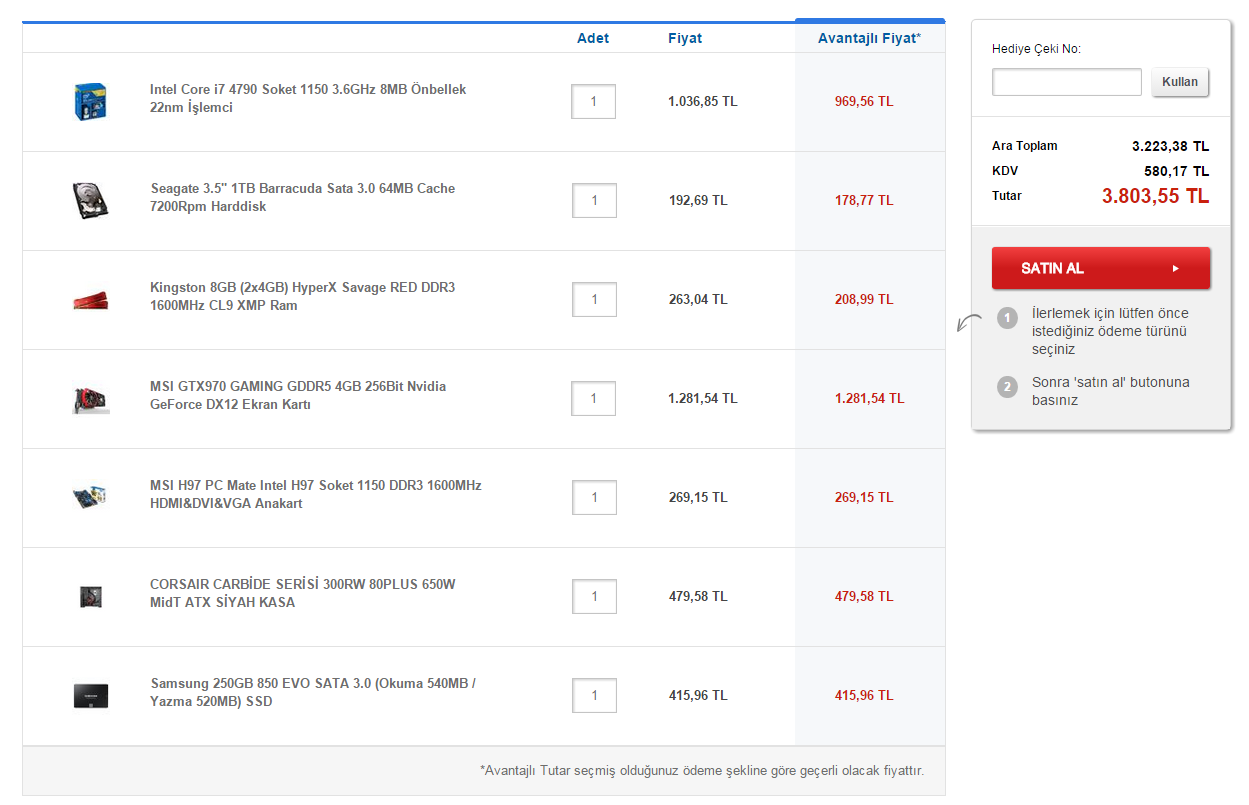Focus quantity field for MSI GTX970

pos(594,398)
